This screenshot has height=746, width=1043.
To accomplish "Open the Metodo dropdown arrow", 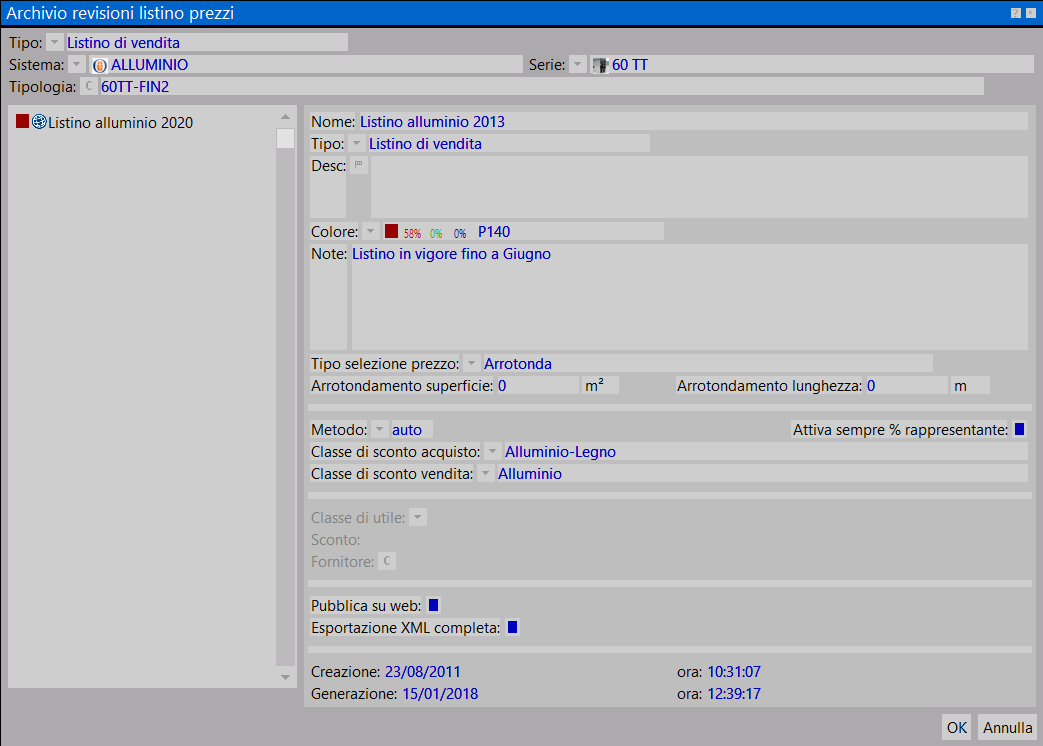I will 379,430.
